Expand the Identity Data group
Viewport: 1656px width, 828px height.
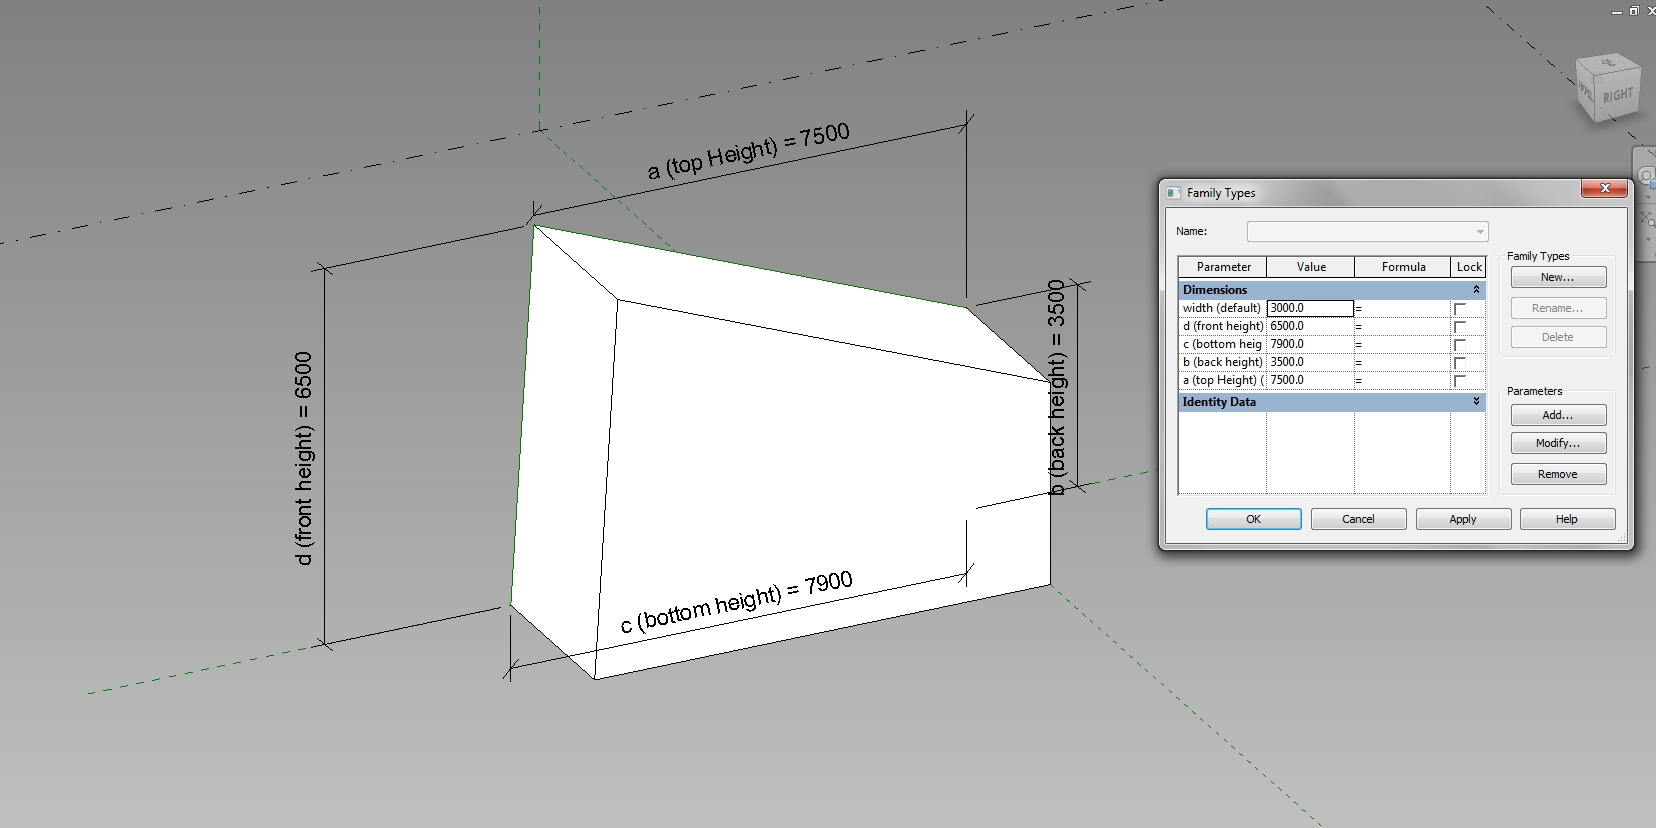(1476, 402)
